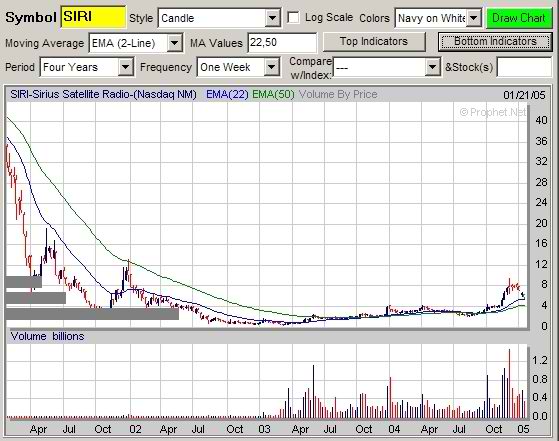Open the Style dropdown showing Candle
559x441 pixels.
click(x=219, y=18)
